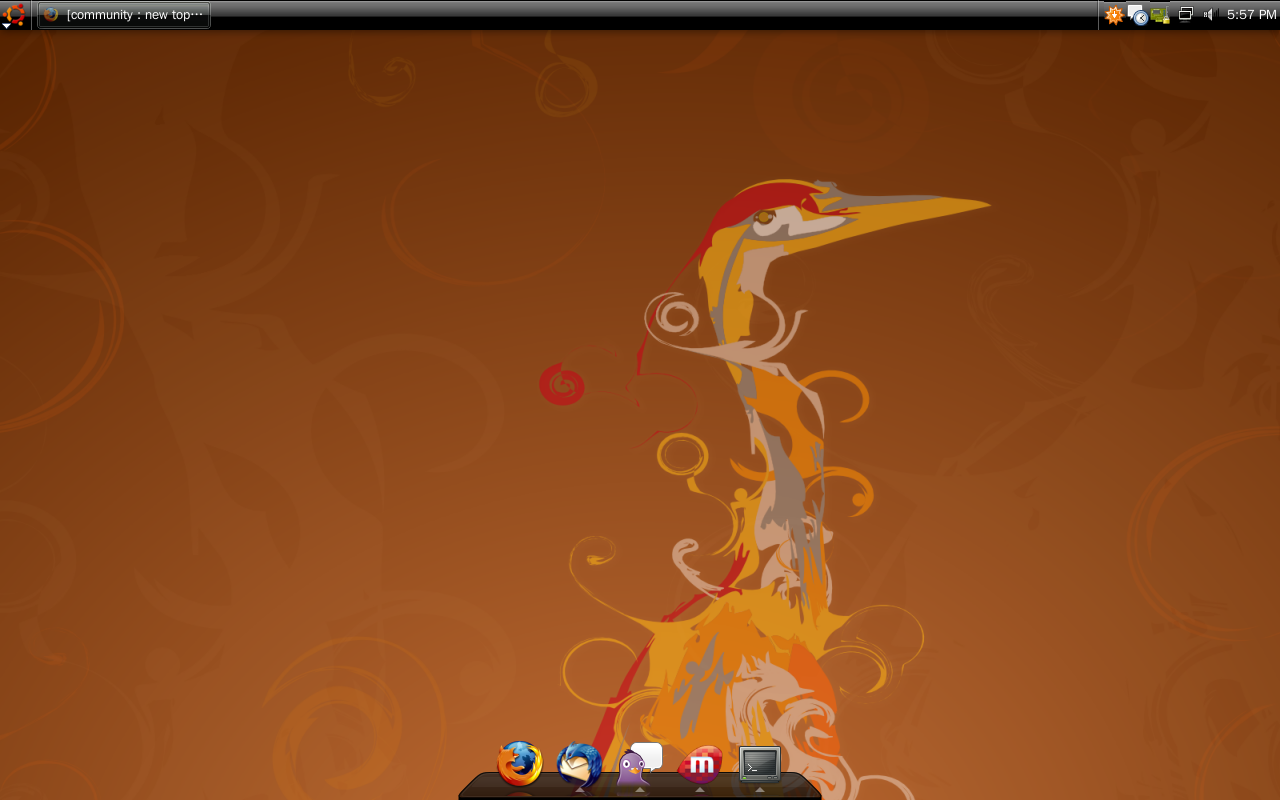Click the running indicator triangle under Terminal

(x=760, y=790)
